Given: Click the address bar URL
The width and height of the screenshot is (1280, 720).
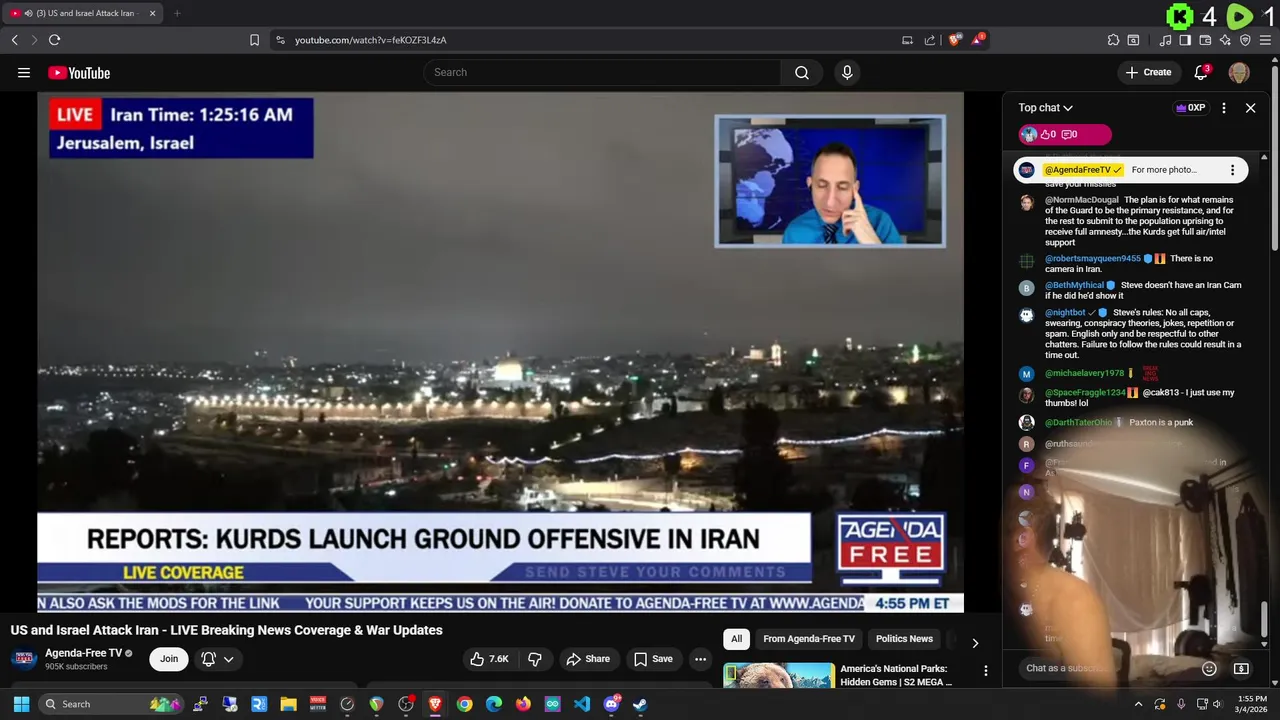Looking at the screenshot, I should (370, 40).
